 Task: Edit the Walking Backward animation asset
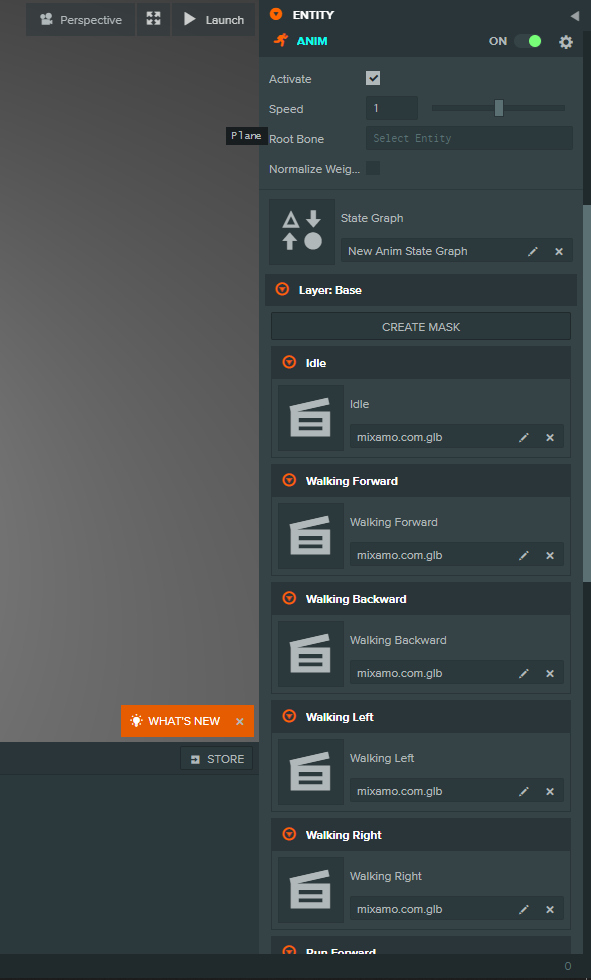(x=524, y=673)
